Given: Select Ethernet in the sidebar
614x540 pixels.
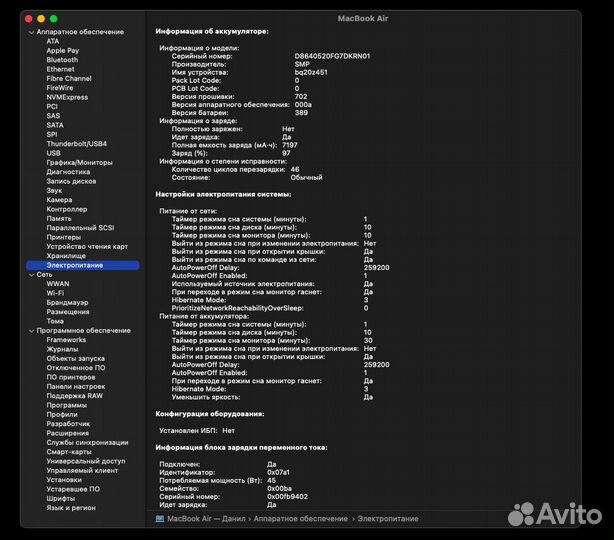Looking at the screenshot, I should click(60, 69).
